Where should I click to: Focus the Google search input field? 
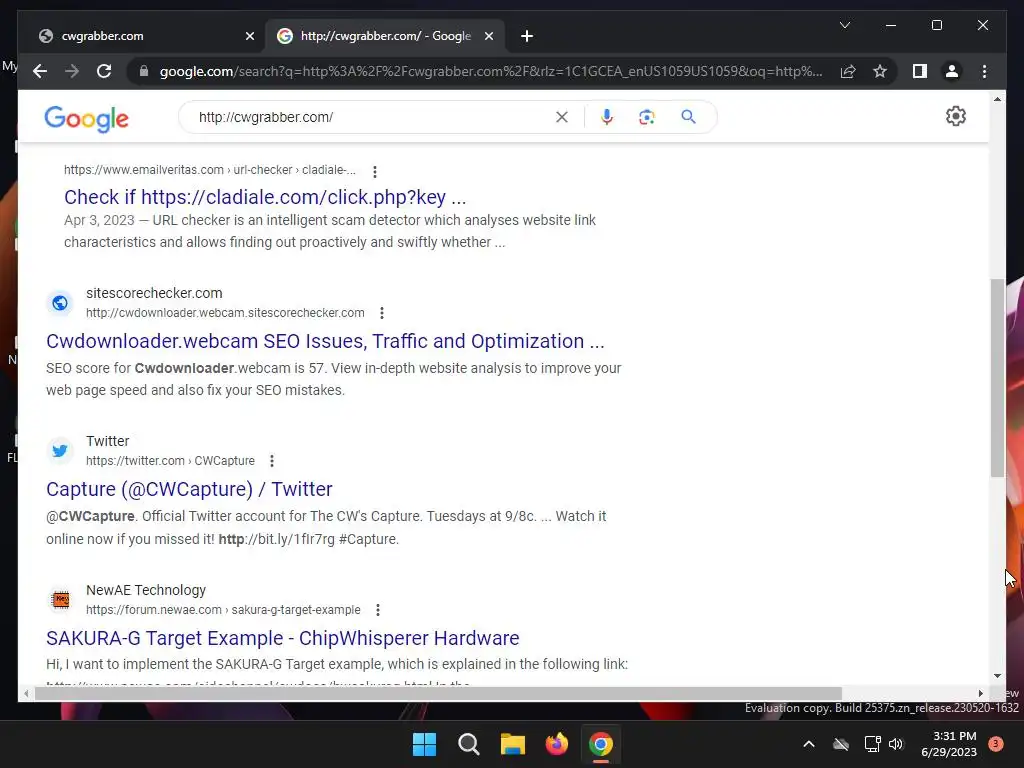tap(372, 117)
